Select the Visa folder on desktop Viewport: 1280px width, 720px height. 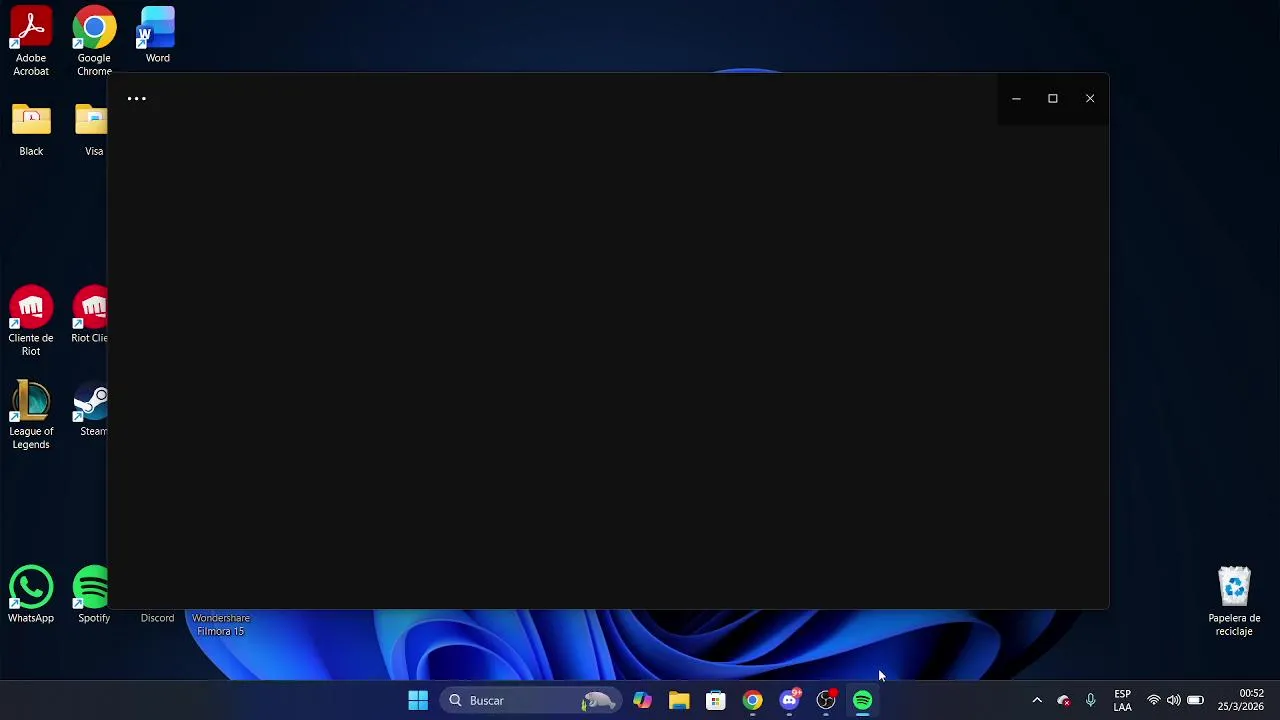(x=92, y=130)
